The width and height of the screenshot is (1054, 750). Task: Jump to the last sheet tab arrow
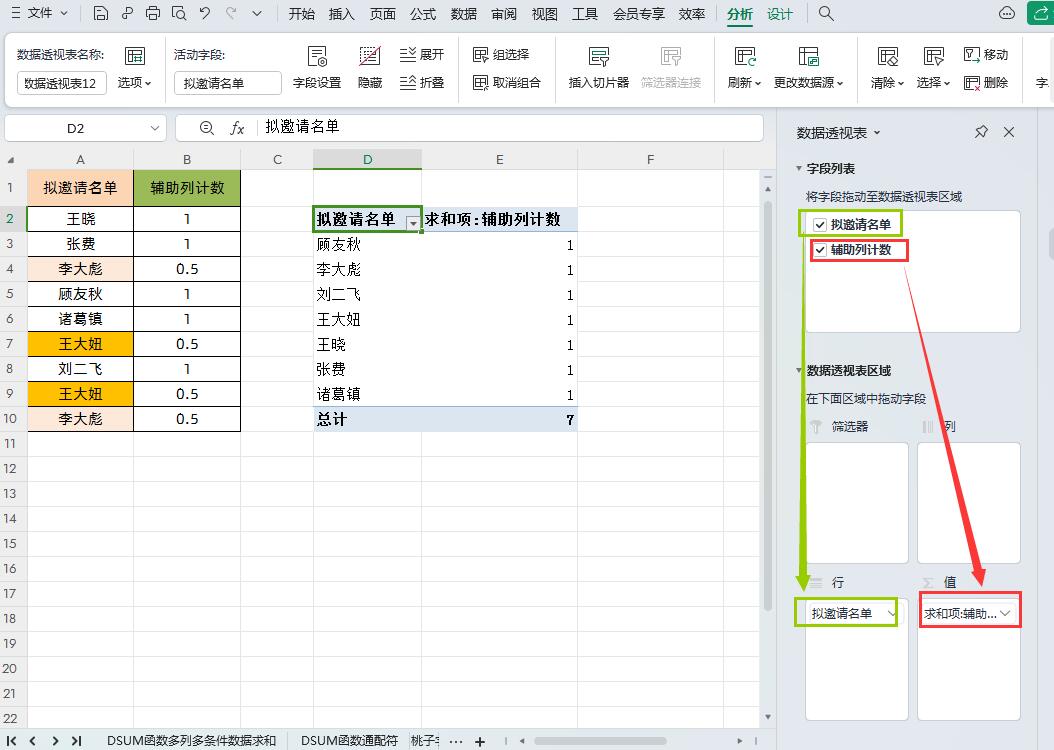coord(77,741)
